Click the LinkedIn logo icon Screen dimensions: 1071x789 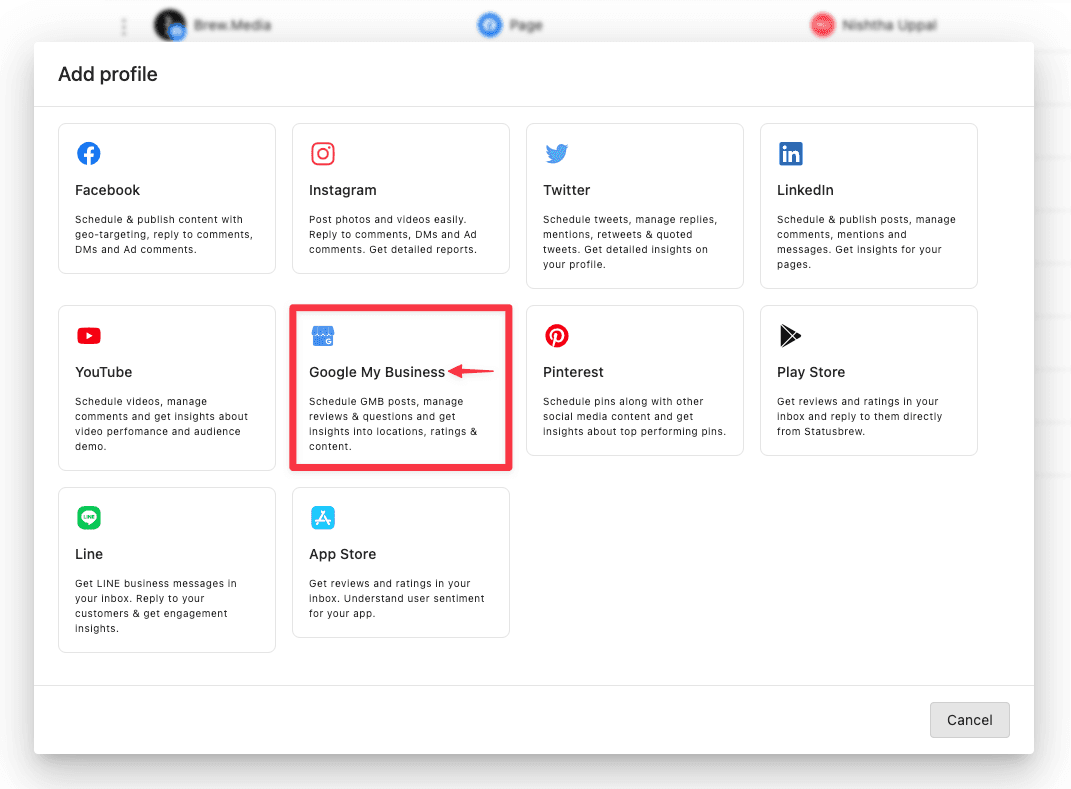(x=791, y=154)
